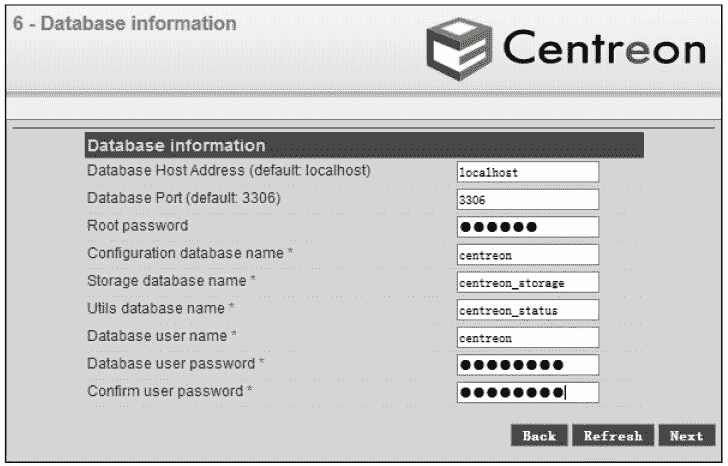Click the Database user password field
This screenshot has width=728, height=466.
(527, 365)
